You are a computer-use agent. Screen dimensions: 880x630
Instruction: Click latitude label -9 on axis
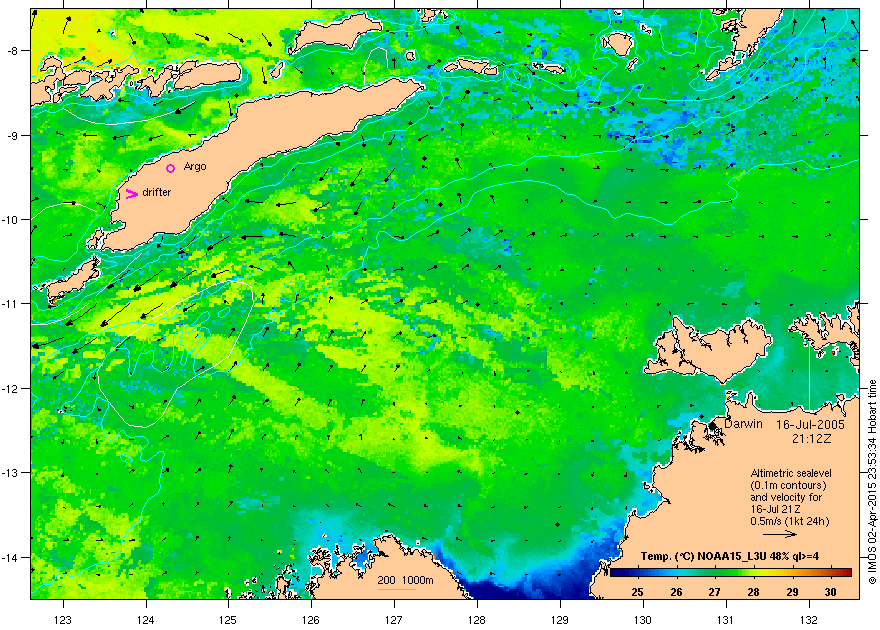pyautogui.click(x=12, y=135)
